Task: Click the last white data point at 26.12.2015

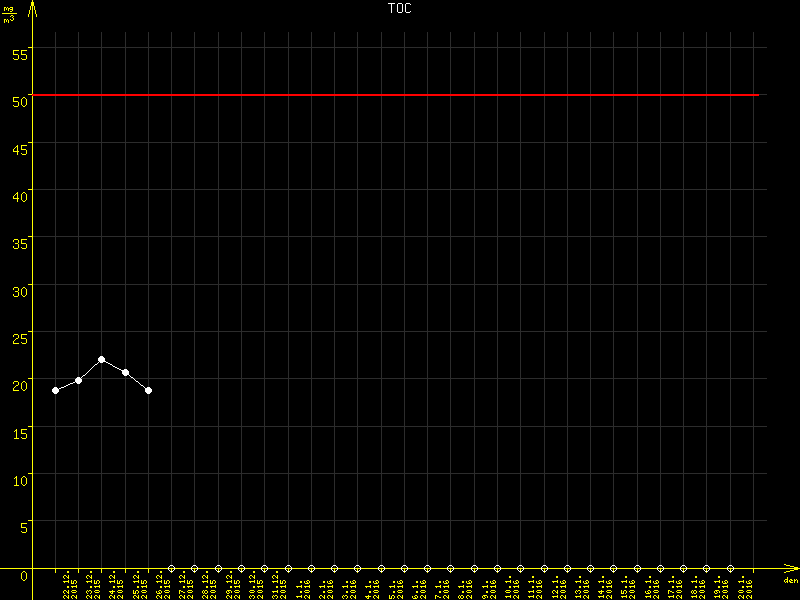Action: (x=148, y=390)
